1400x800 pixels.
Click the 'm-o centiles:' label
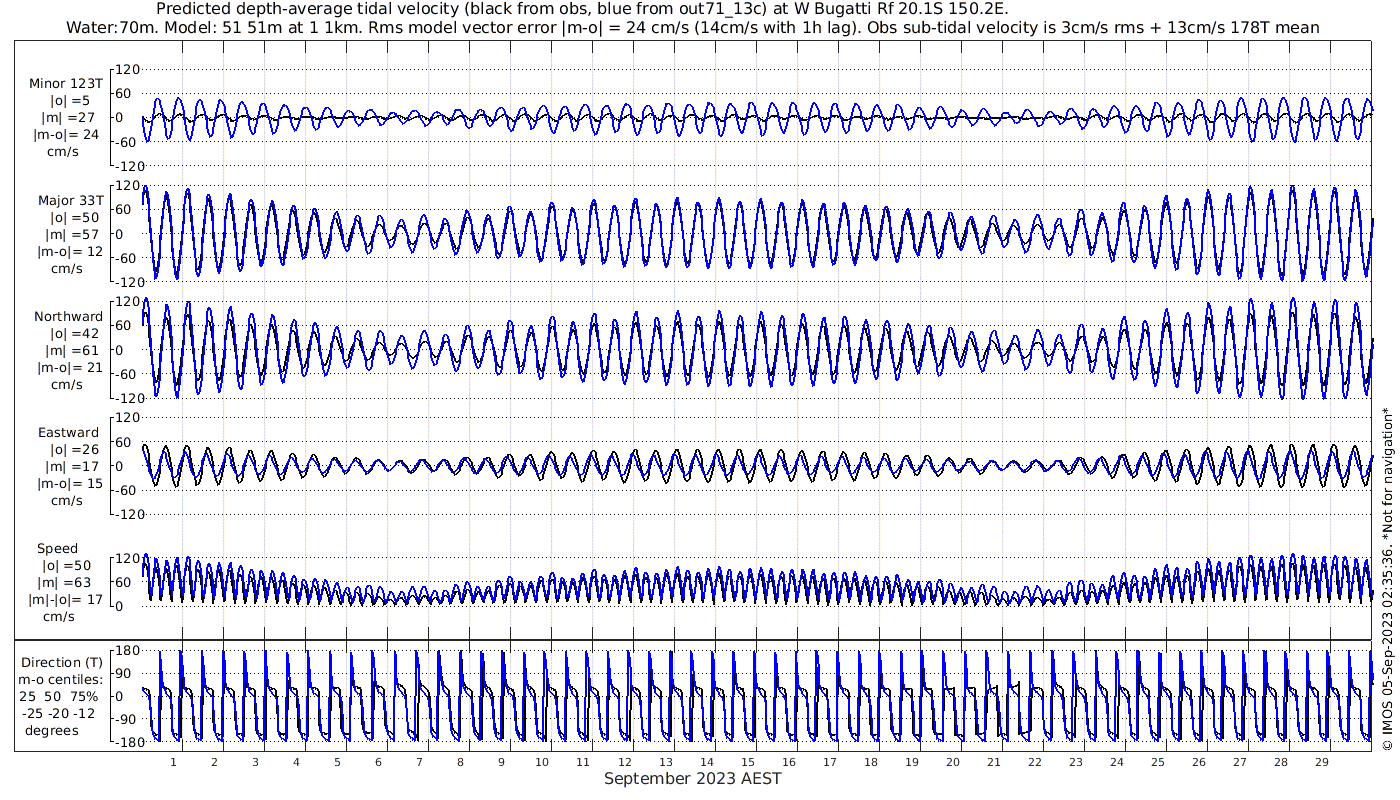point(61,679)
